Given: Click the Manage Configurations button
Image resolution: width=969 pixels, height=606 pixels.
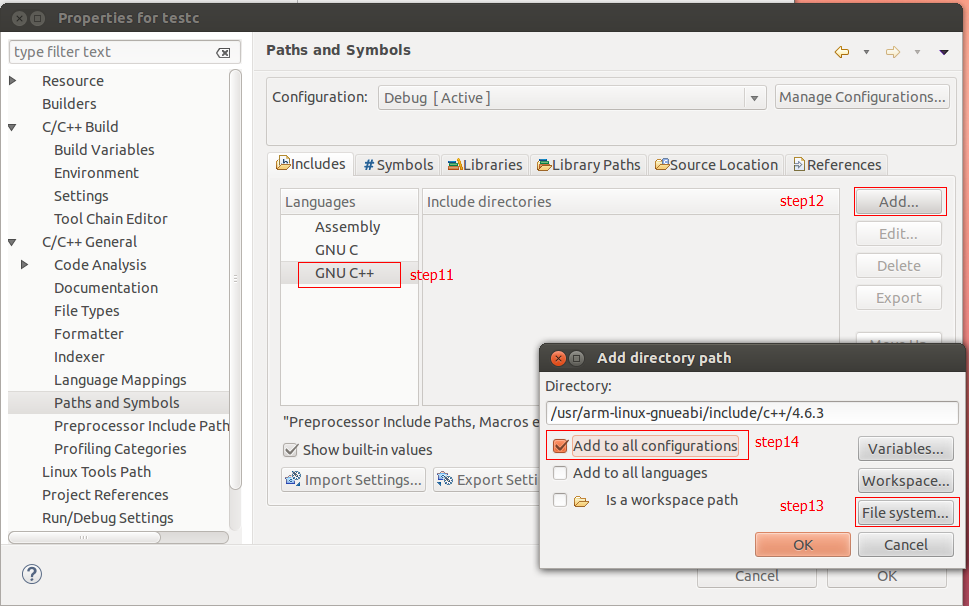Looking at the screenshot, I should click(x=861, y=97).
